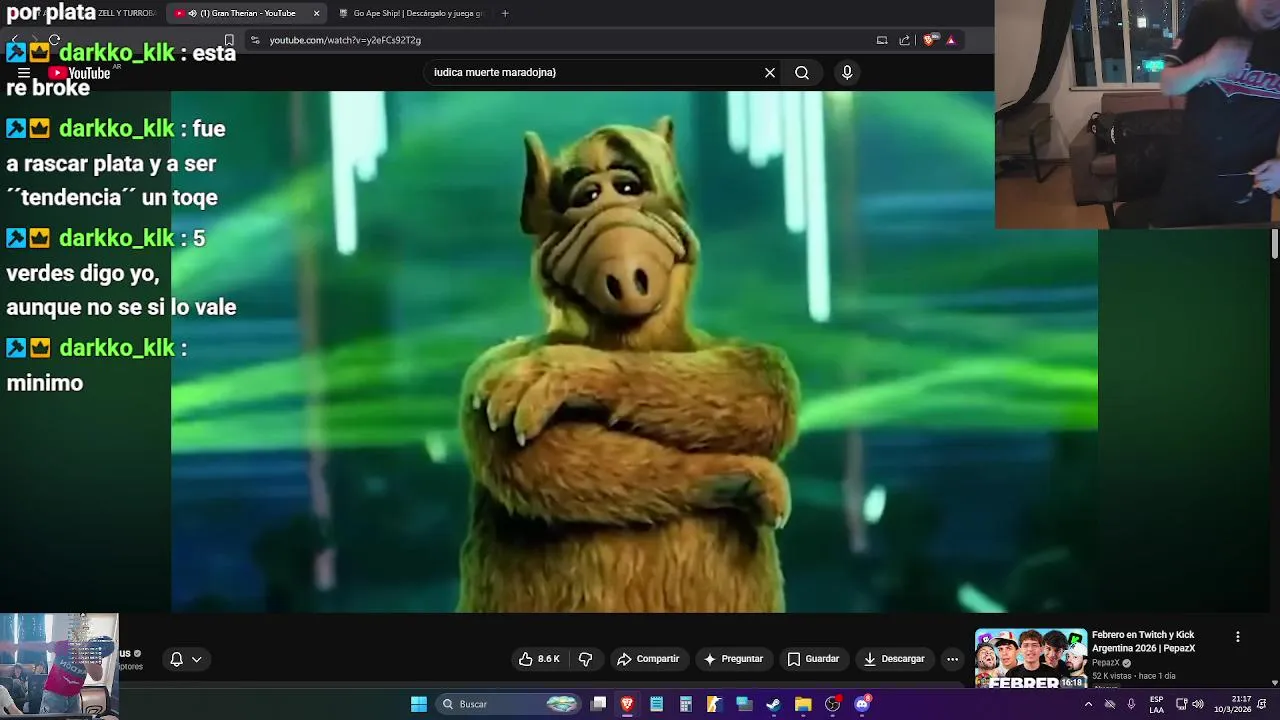Click the tray microphone icon

[x=1131, y=704]
